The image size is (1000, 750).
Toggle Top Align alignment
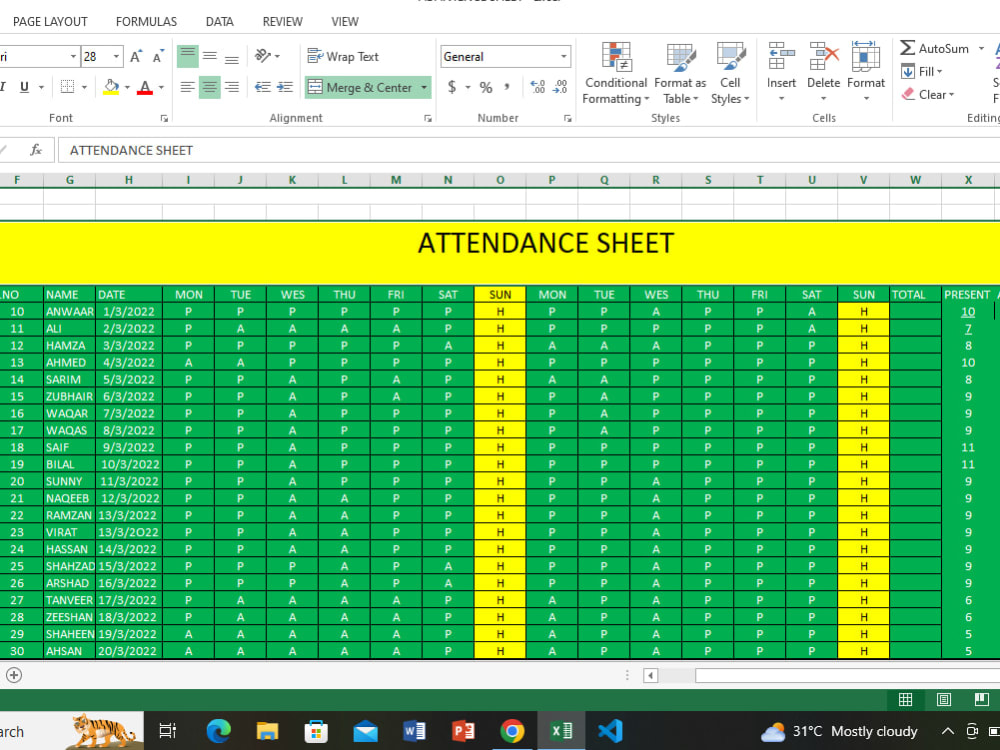[188, 56]
